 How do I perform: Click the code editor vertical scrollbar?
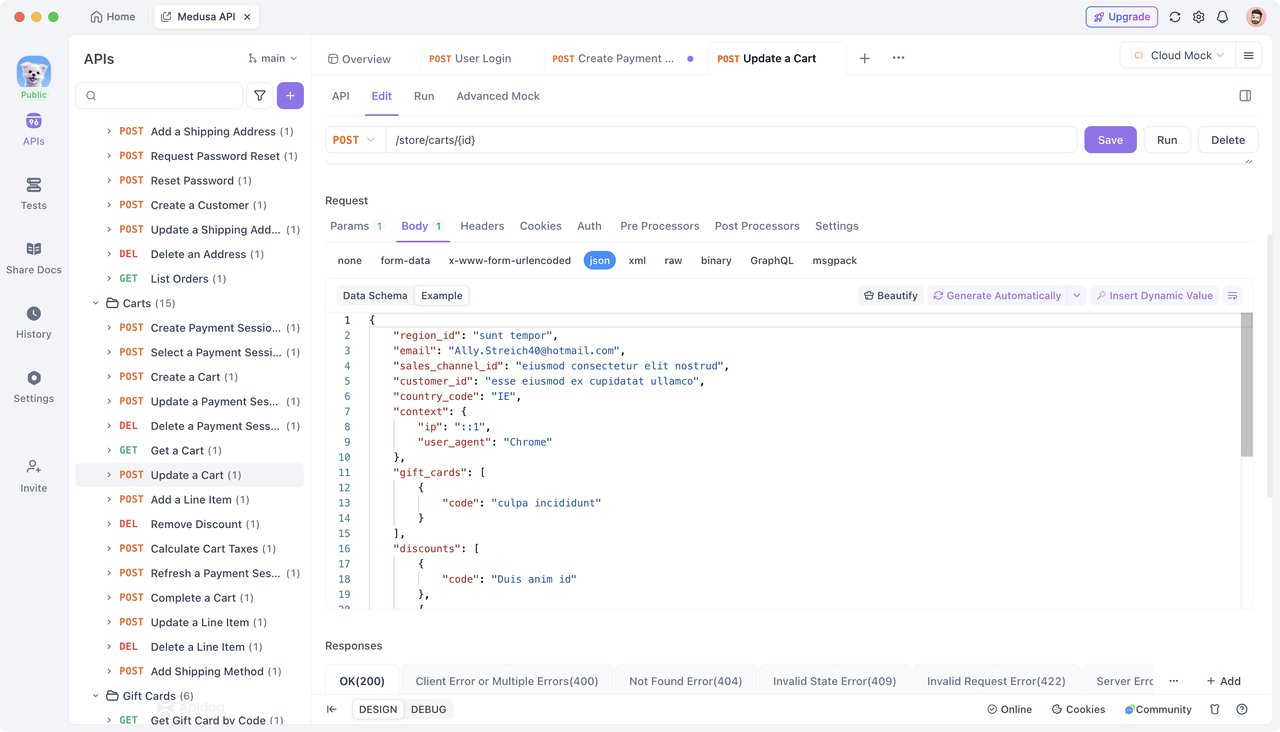[1247, 385]
